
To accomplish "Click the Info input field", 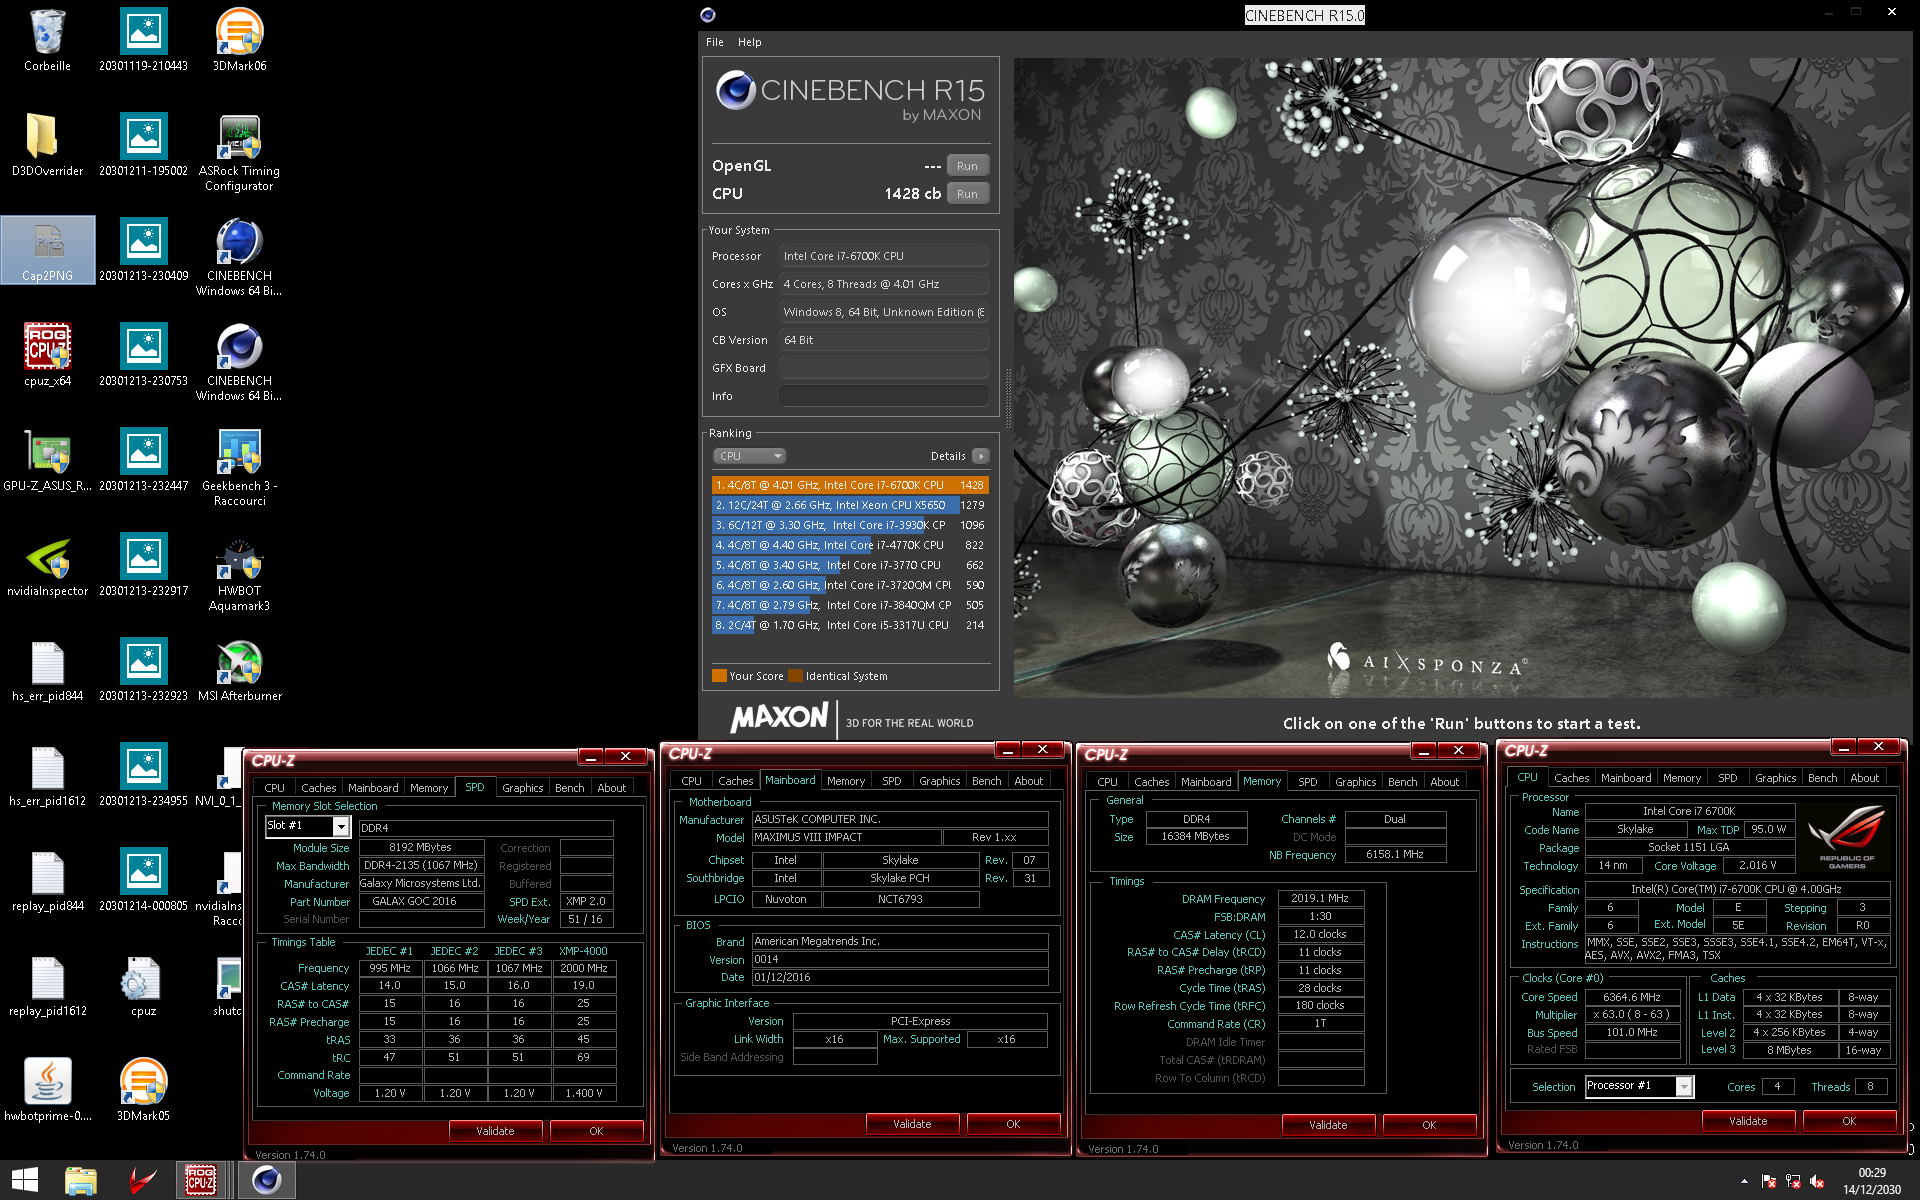I will (x=884, y=396).
